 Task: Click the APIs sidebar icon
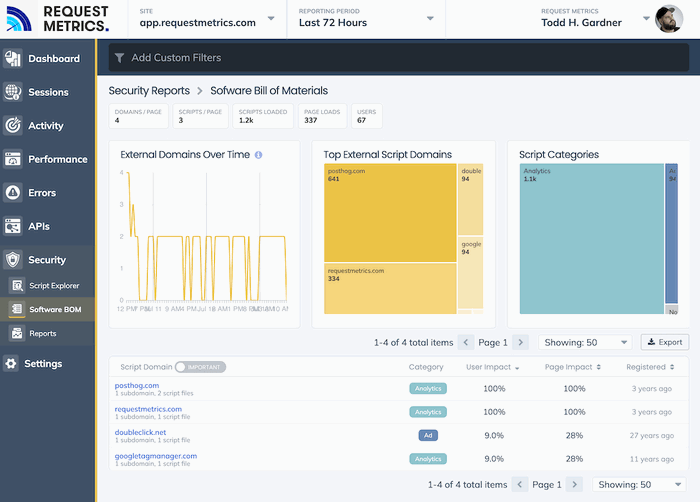13,226
